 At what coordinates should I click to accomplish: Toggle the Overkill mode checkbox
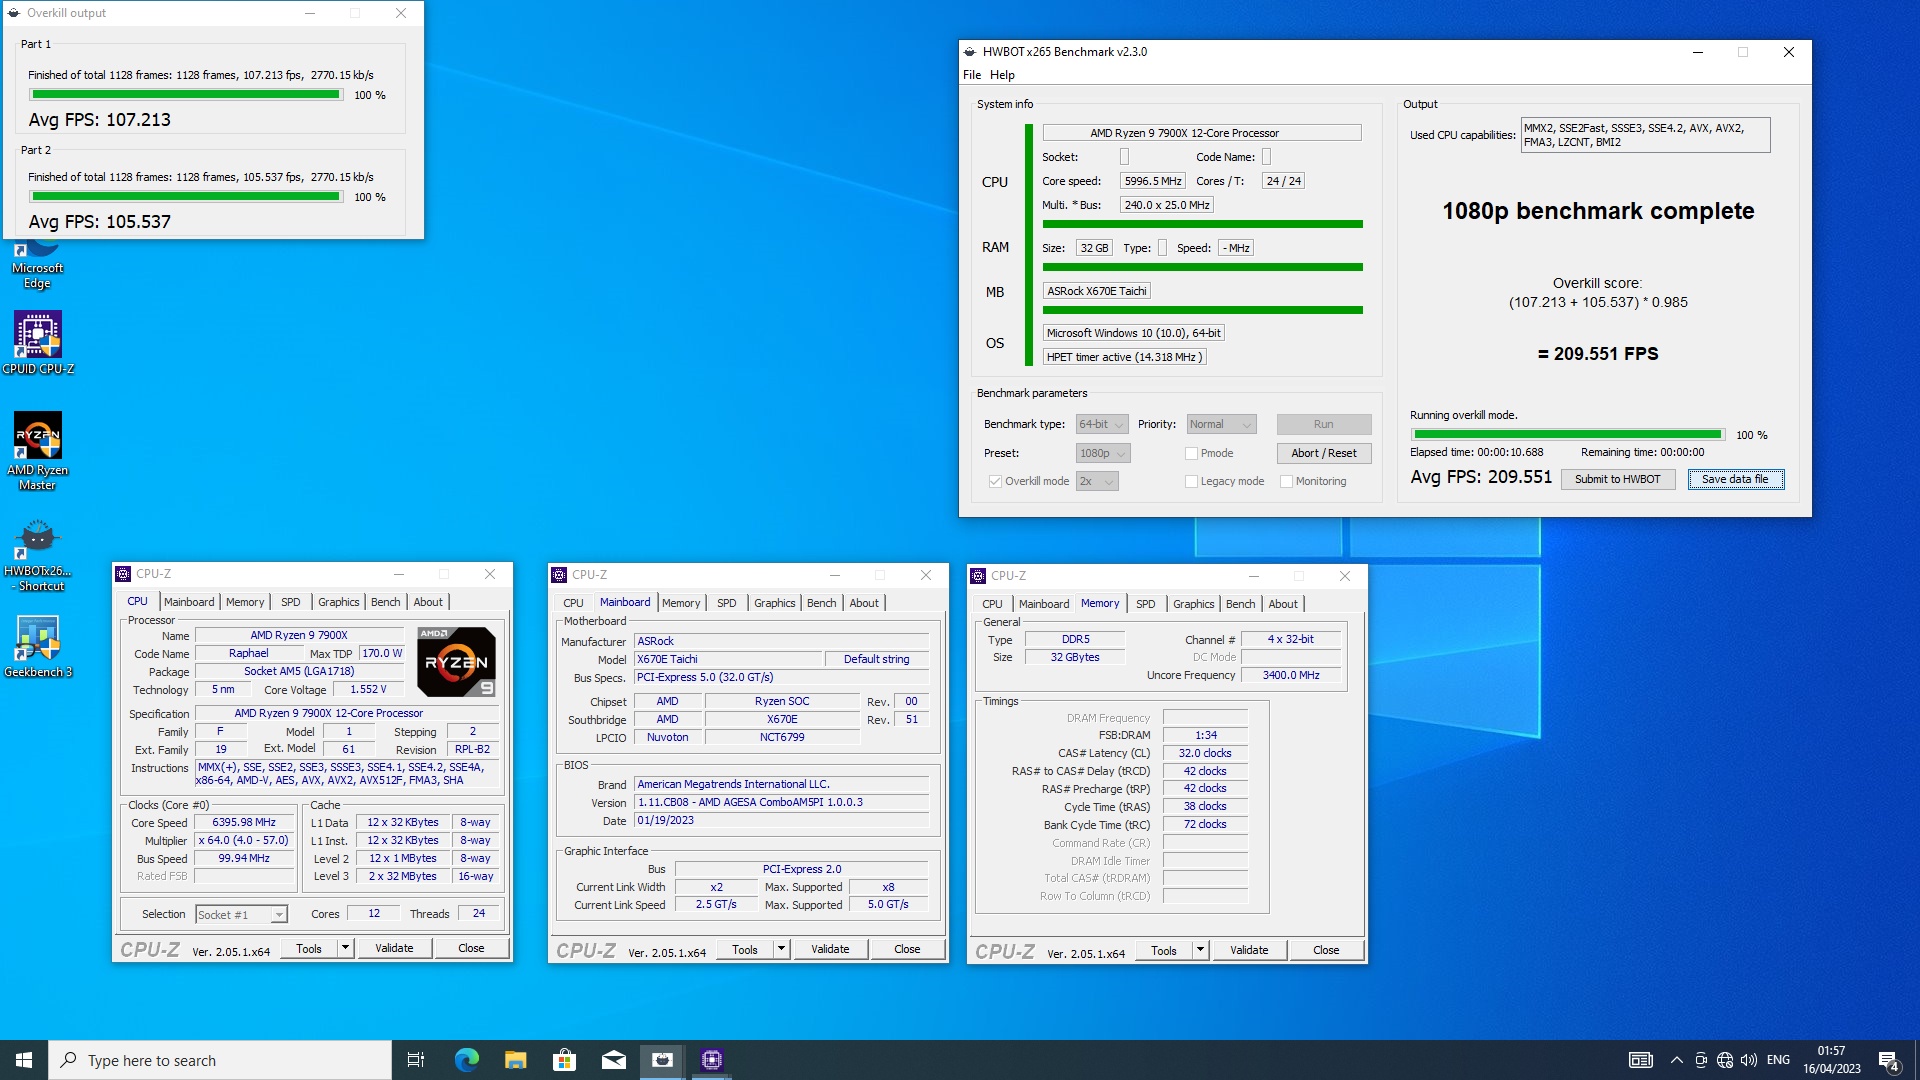995,481
